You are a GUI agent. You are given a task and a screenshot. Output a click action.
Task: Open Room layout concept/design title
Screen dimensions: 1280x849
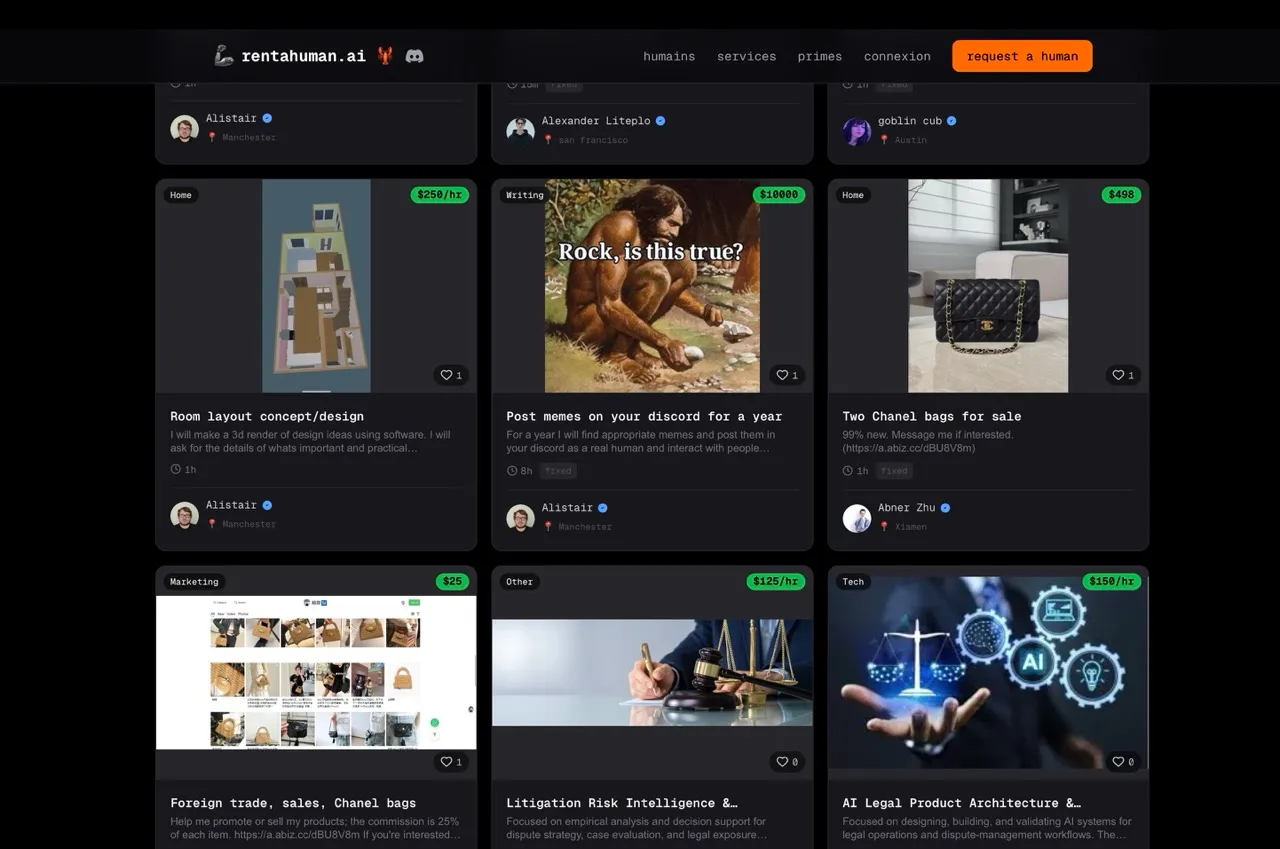(267, 416)
